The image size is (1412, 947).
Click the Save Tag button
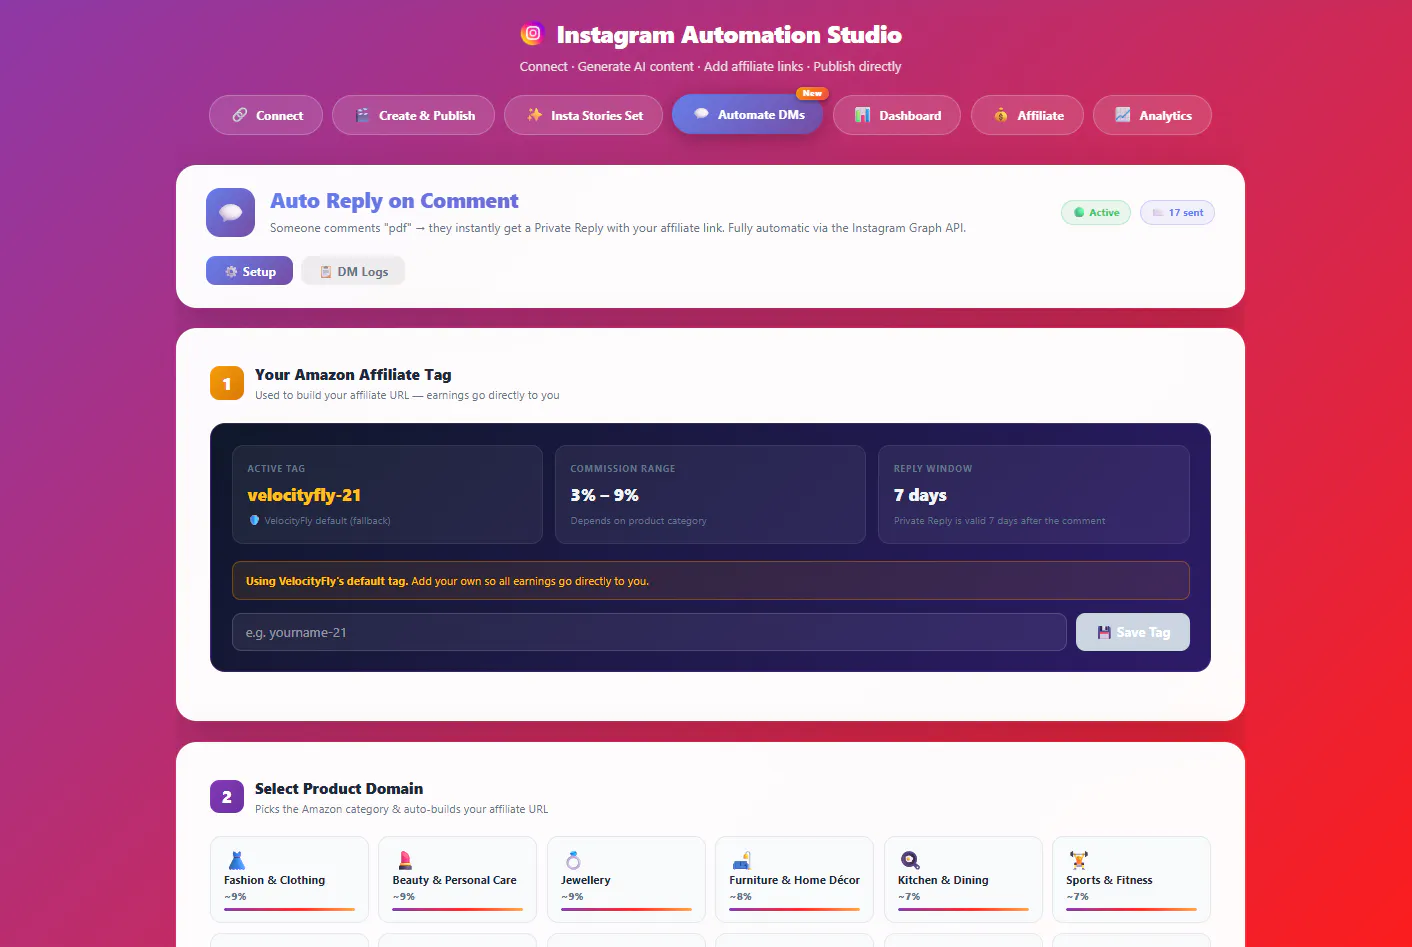[x=1132, y=632]
